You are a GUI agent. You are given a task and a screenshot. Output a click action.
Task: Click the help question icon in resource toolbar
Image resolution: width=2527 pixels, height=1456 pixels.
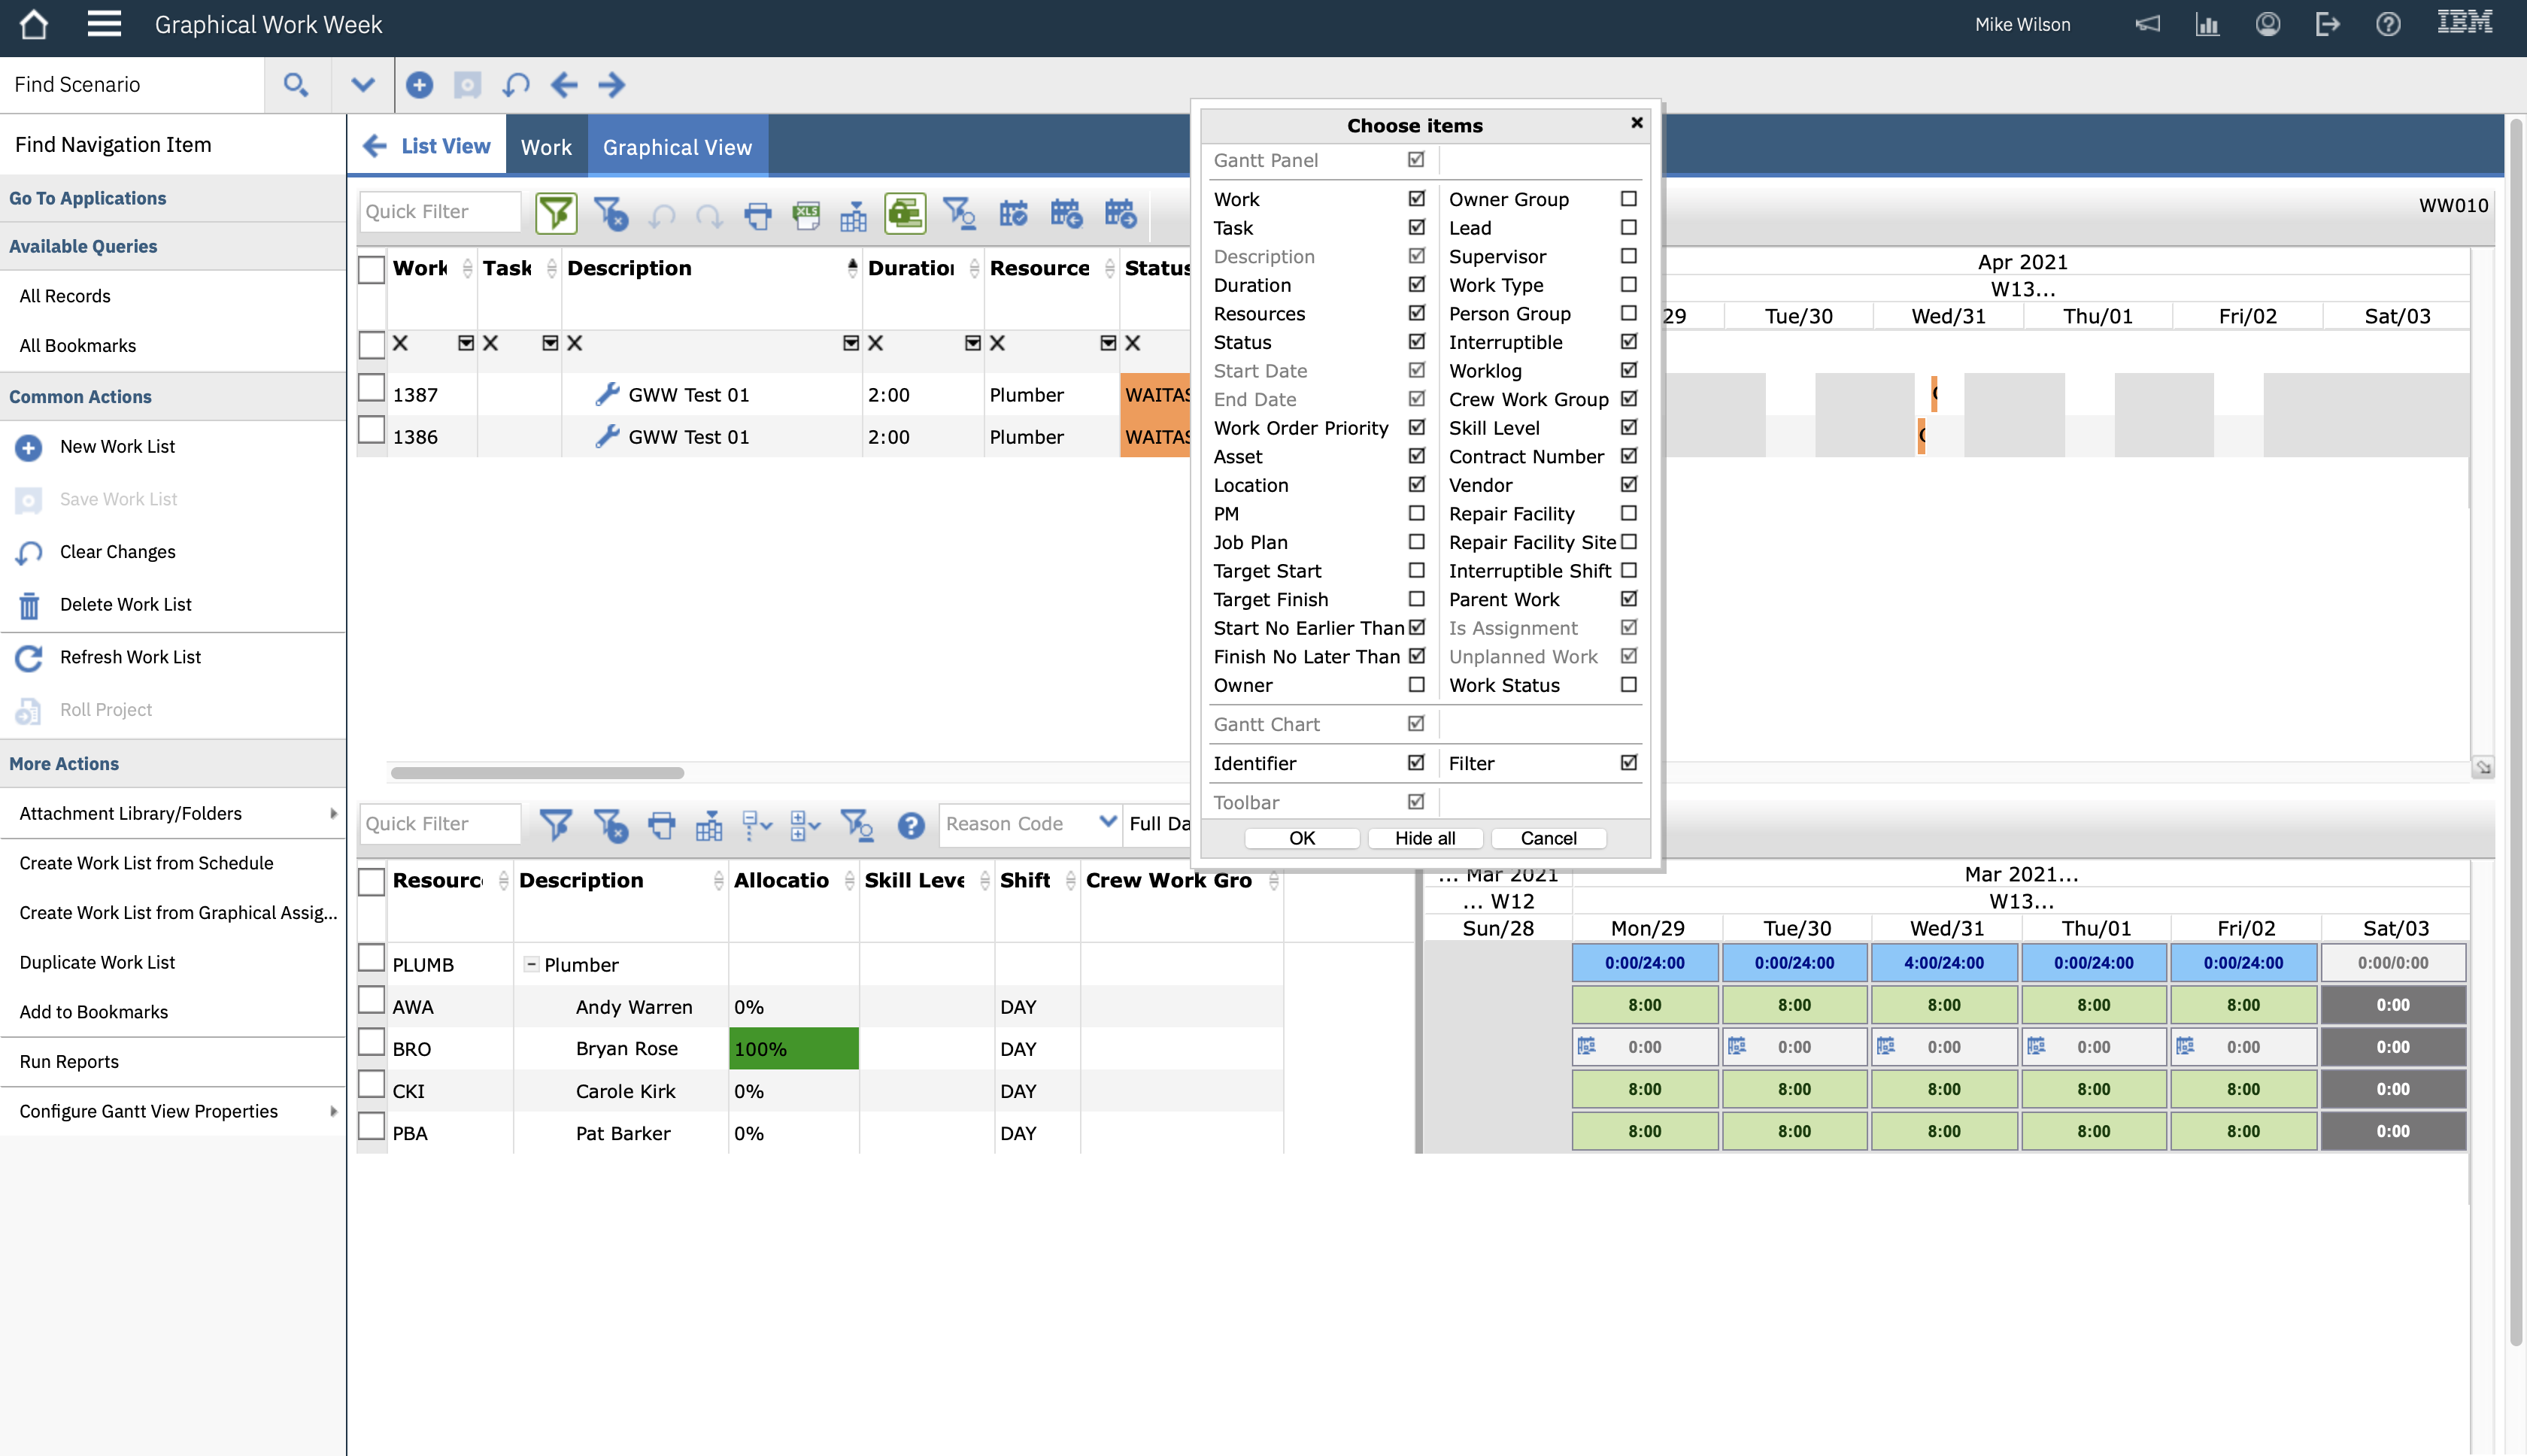(910, 825)
